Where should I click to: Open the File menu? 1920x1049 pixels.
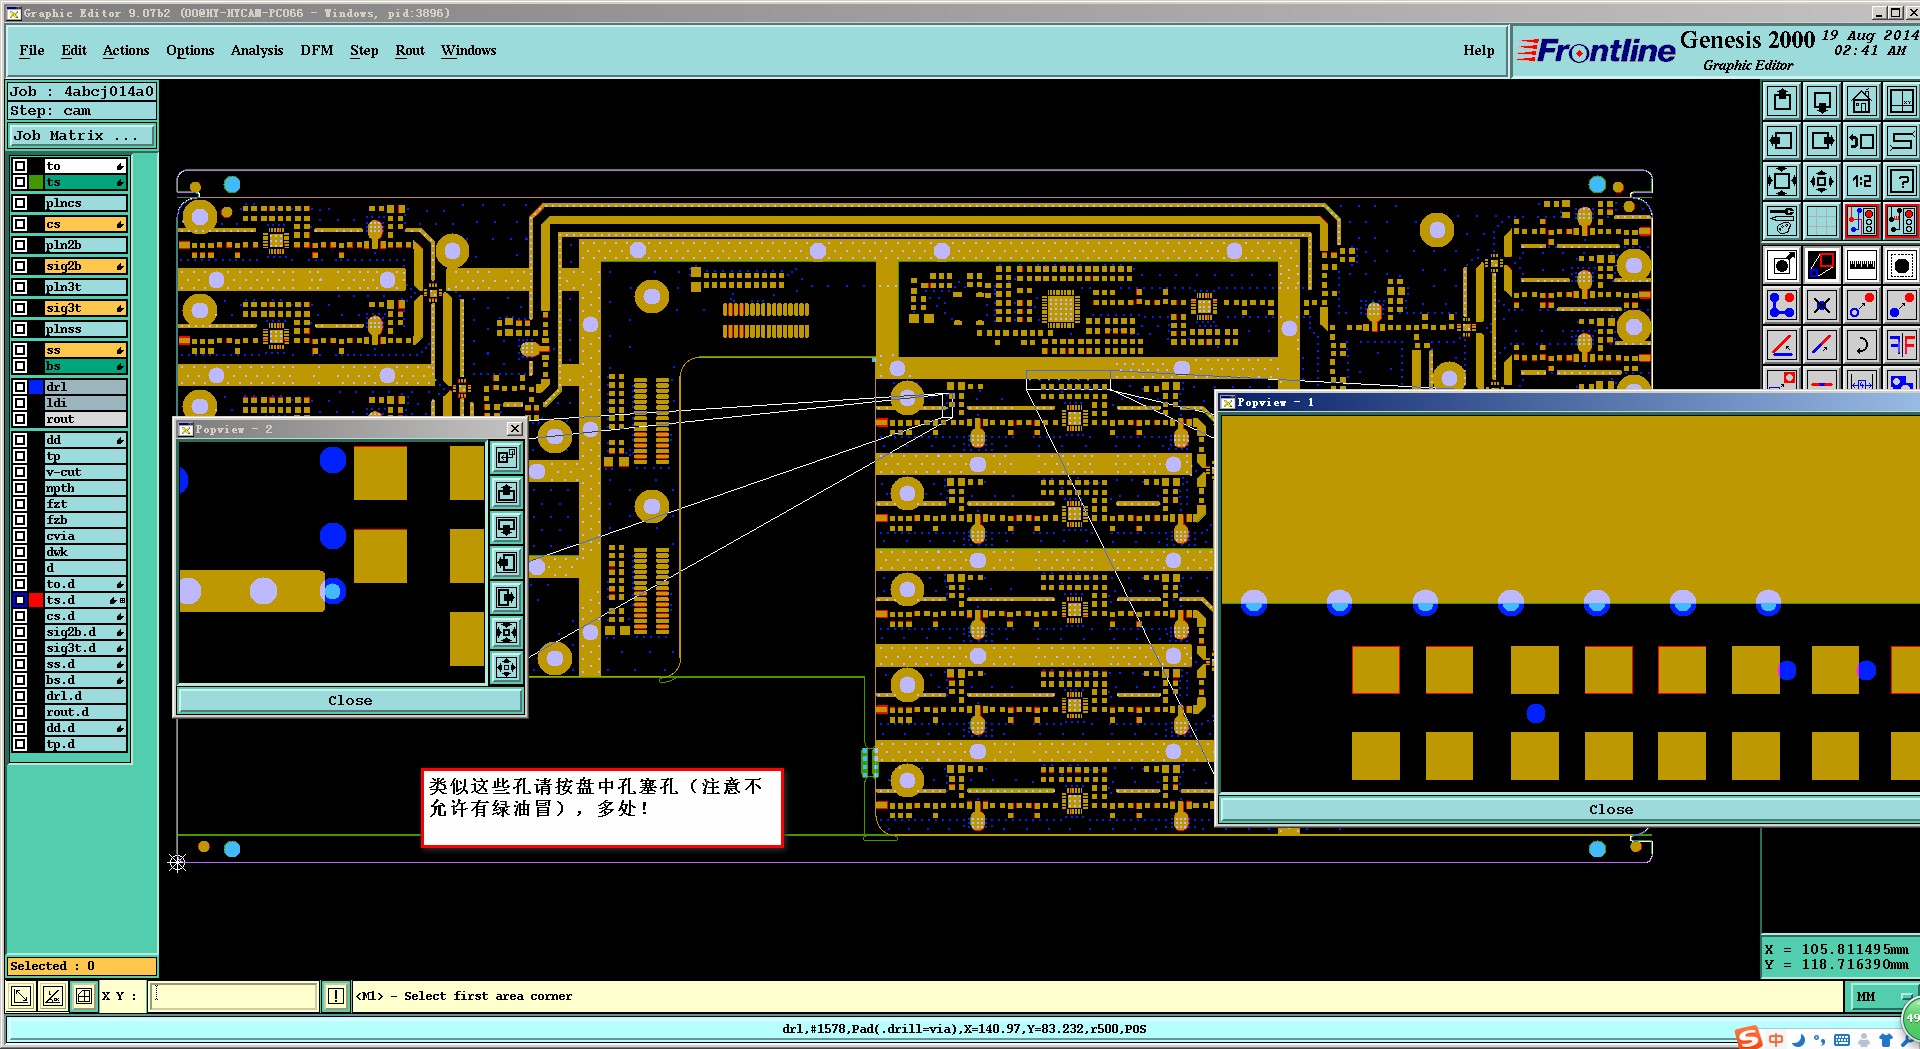coord(32,50)
